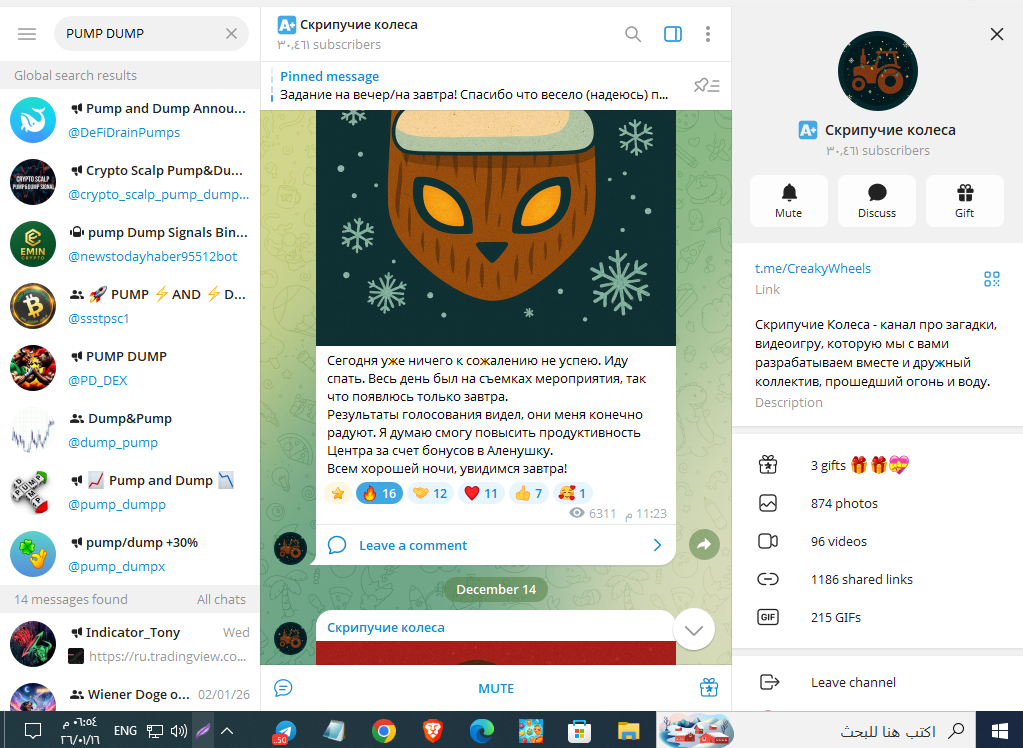Show hidden system tray icons
1023x748 pixels.
pos(226,730)
